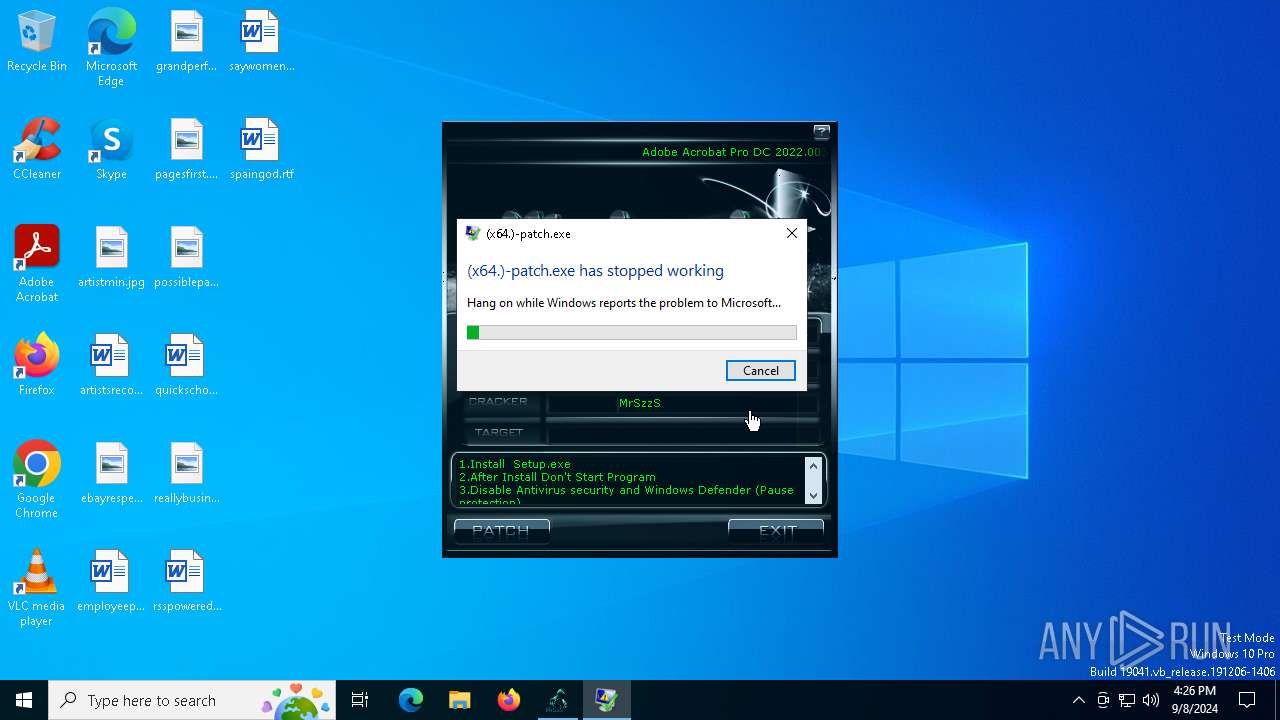
Task: Click the help question mark in patcher
Action: tap(822, 131)
